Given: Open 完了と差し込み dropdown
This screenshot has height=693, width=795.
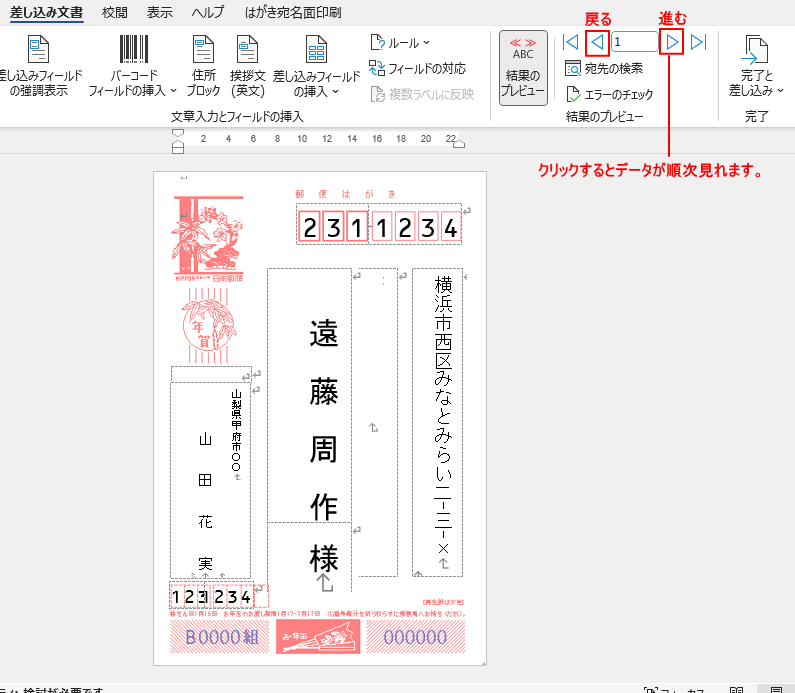Looking at the screenshot, I should (x=756, y=66).
